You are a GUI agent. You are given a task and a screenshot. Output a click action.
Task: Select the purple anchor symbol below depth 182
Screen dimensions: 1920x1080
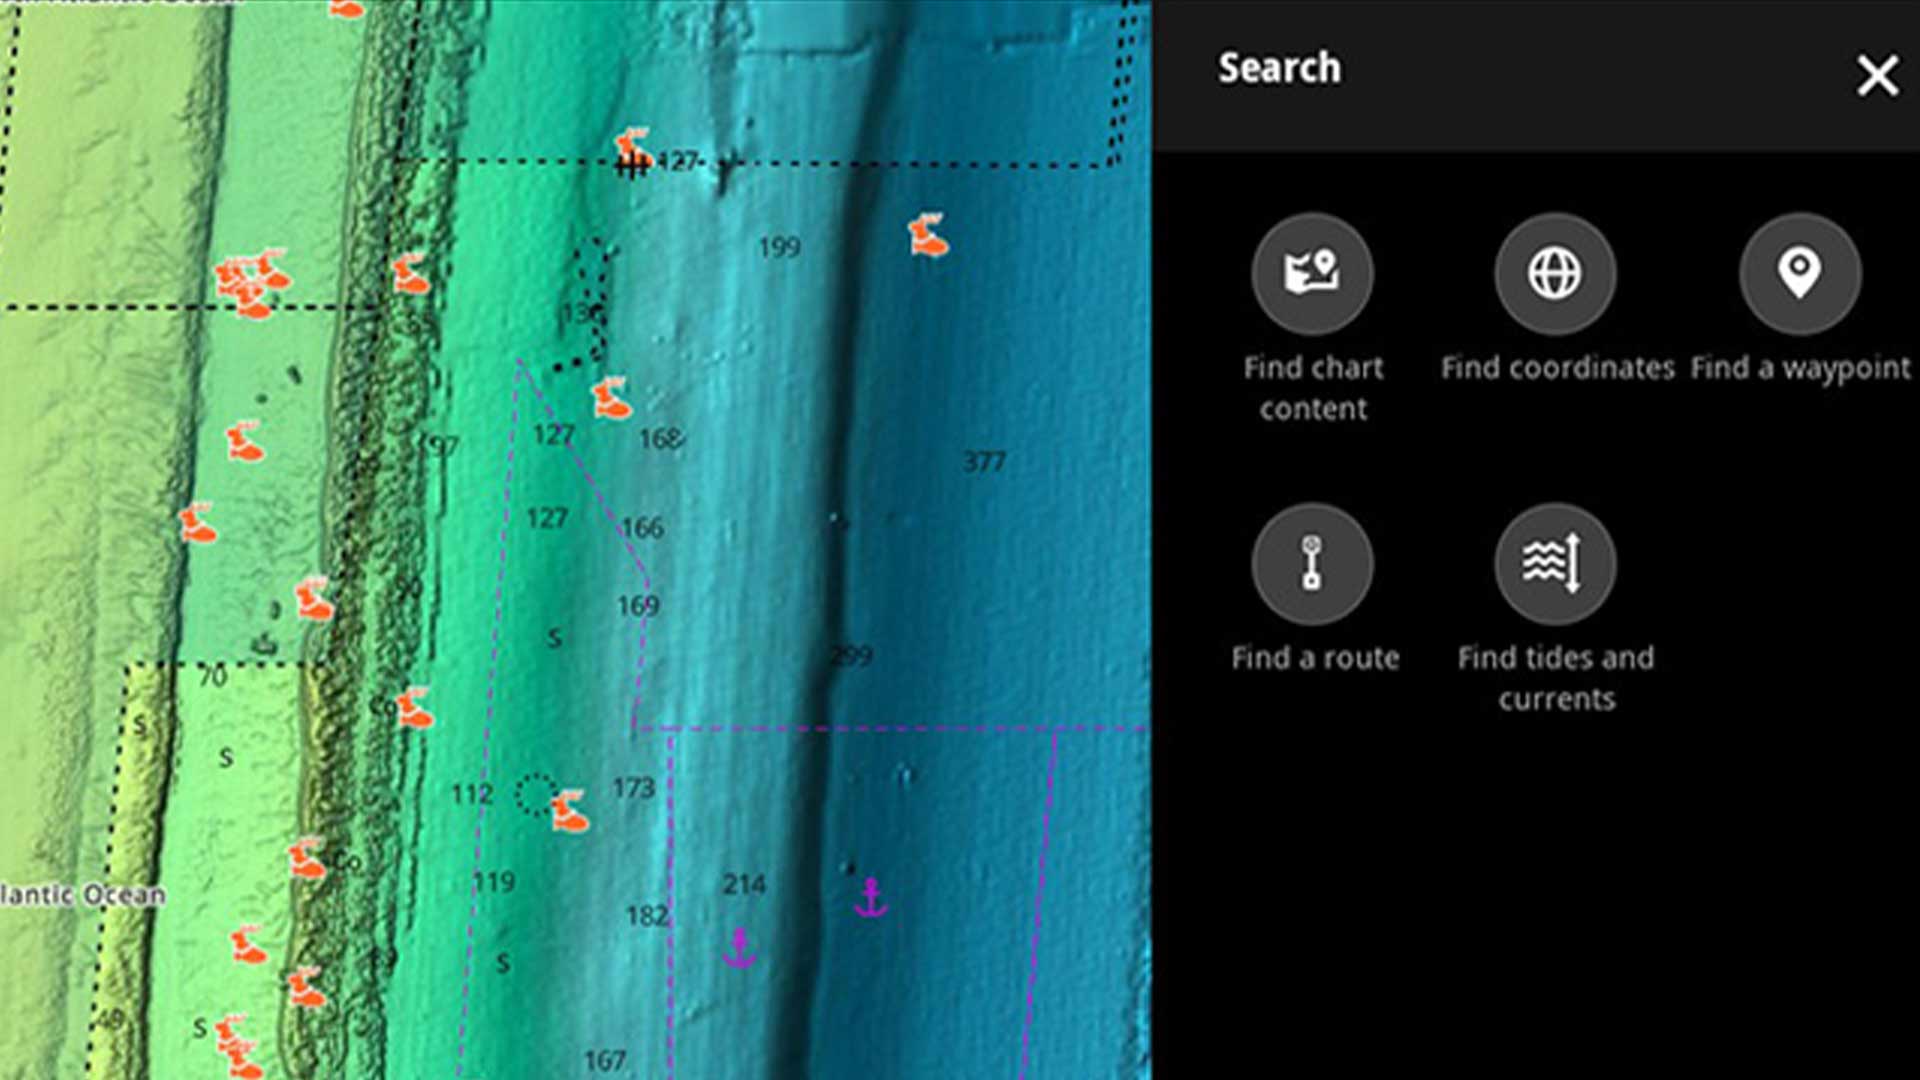(739, 947)
